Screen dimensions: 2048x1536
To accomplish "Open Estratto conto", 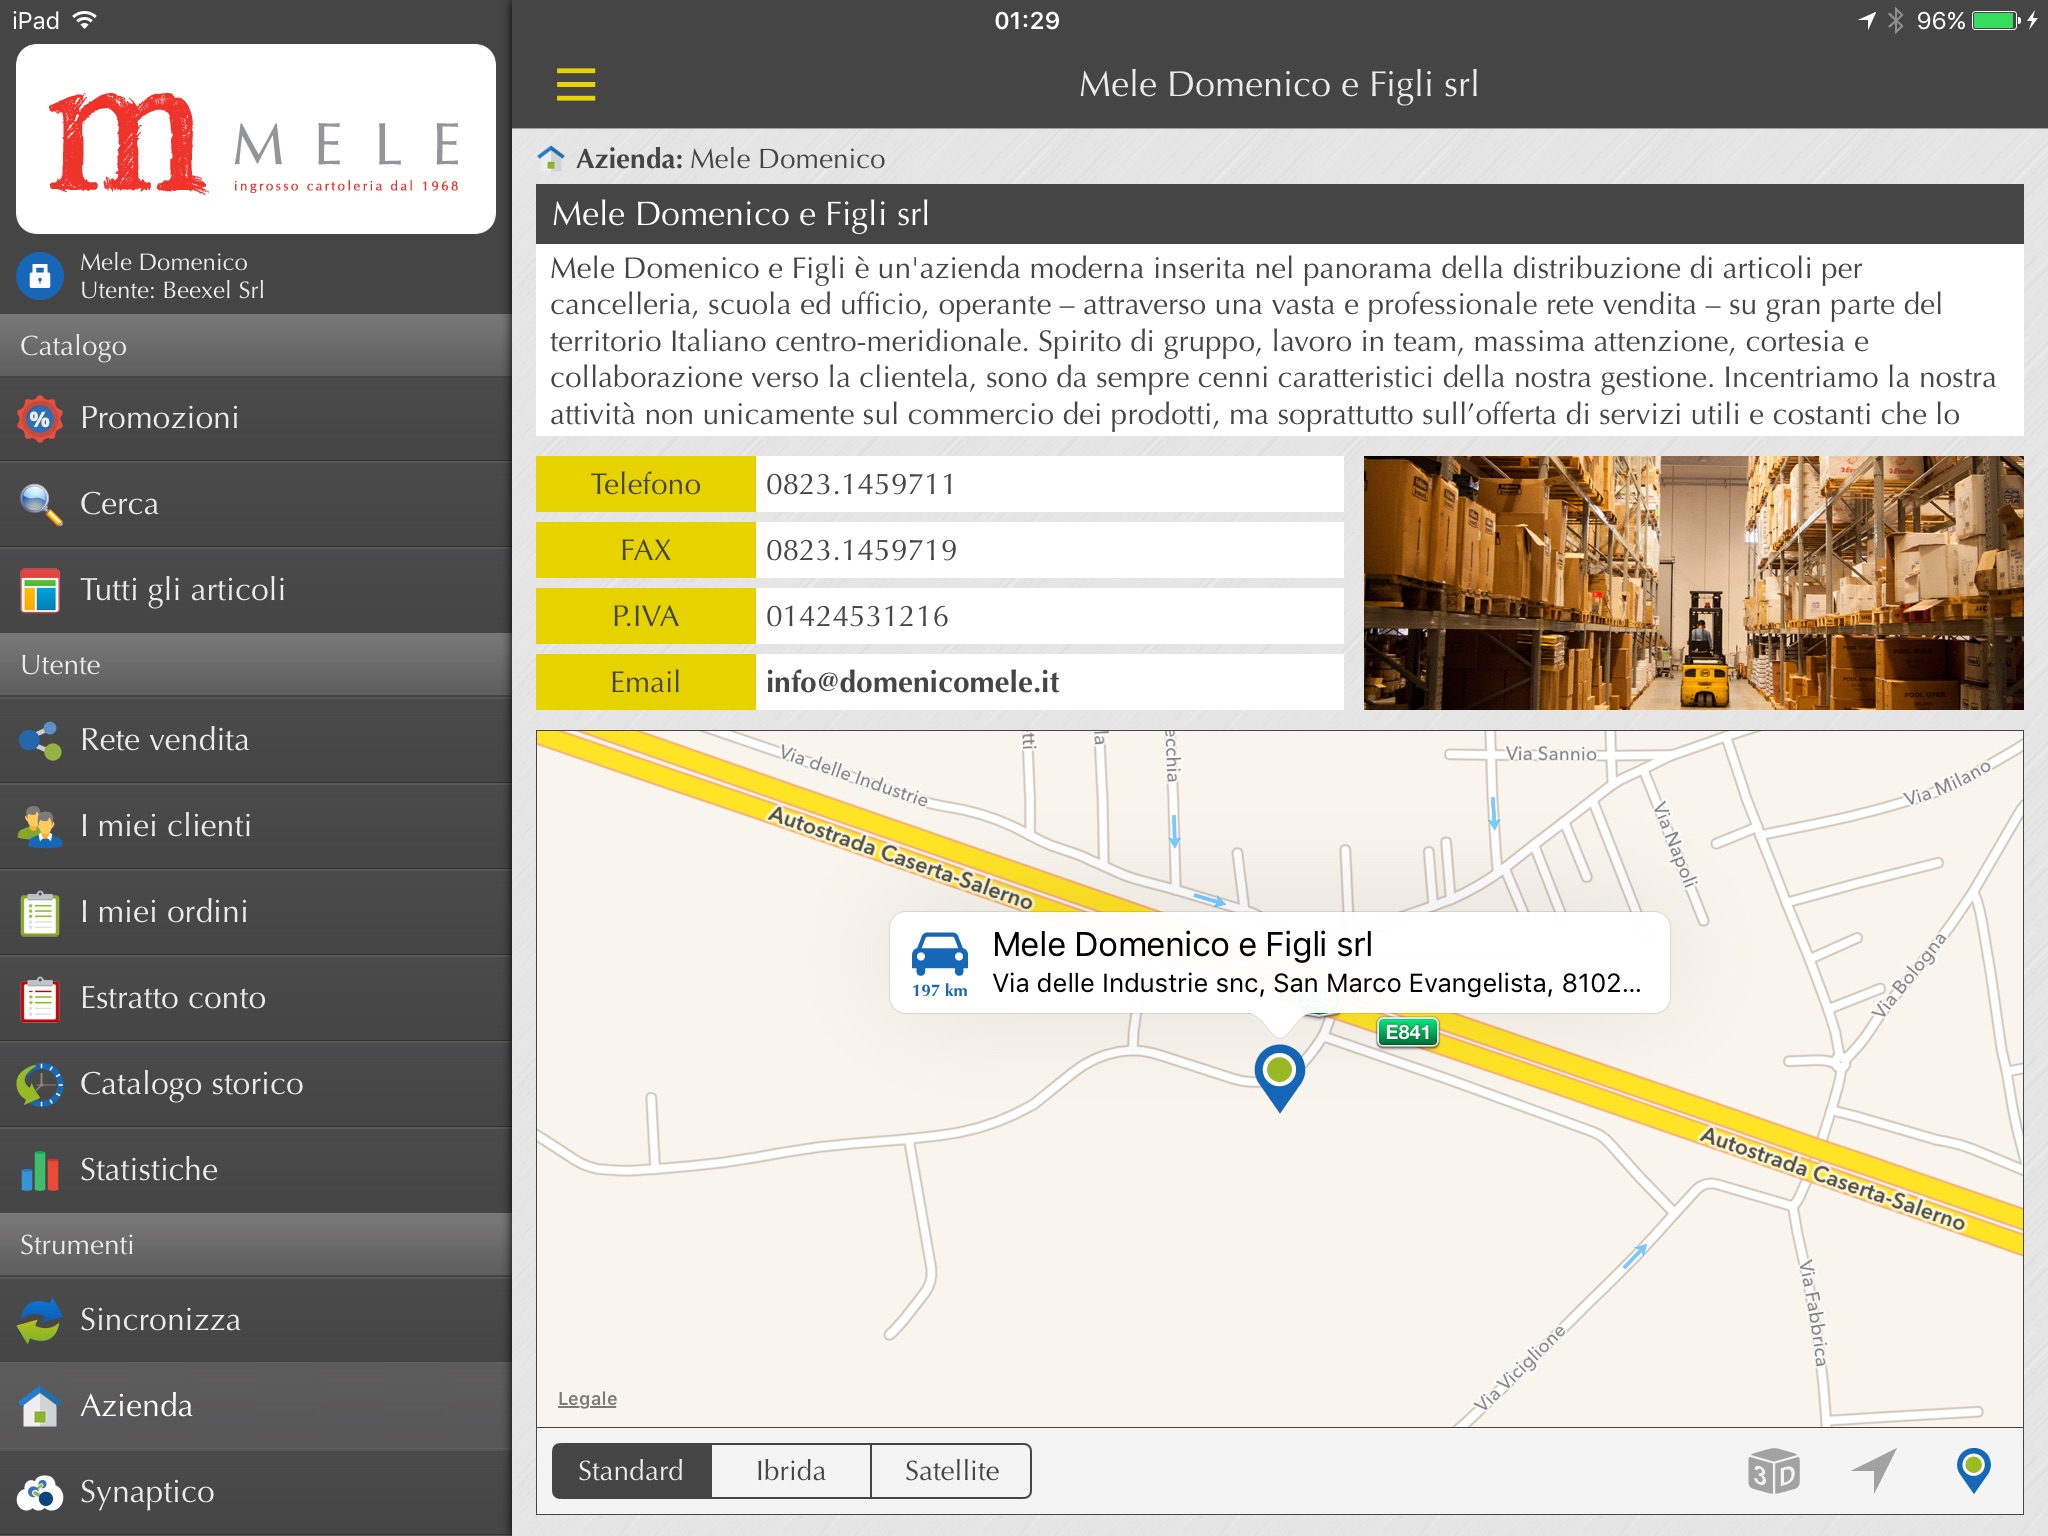I will coord(256,998).
